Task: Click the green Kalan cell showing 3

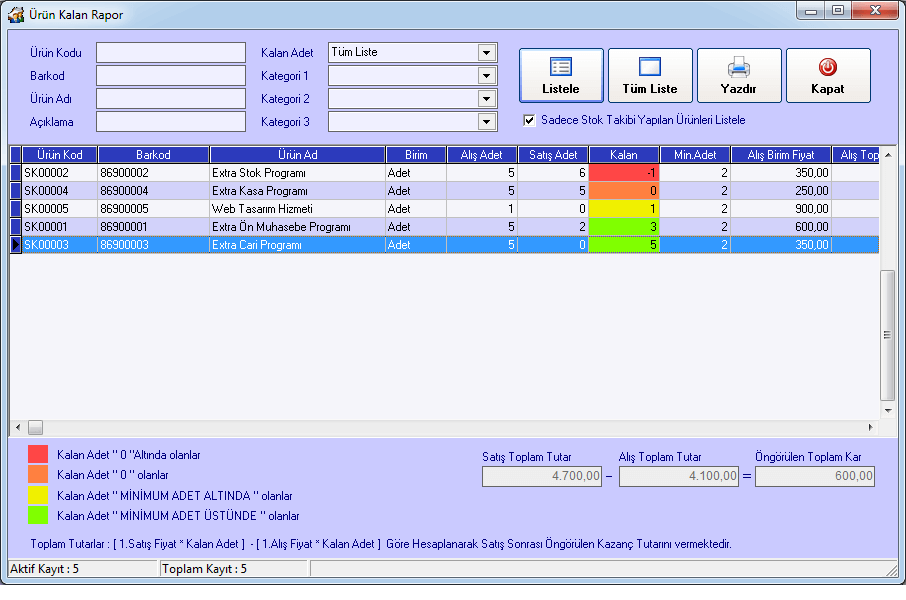Action: [x=624, y=227]
